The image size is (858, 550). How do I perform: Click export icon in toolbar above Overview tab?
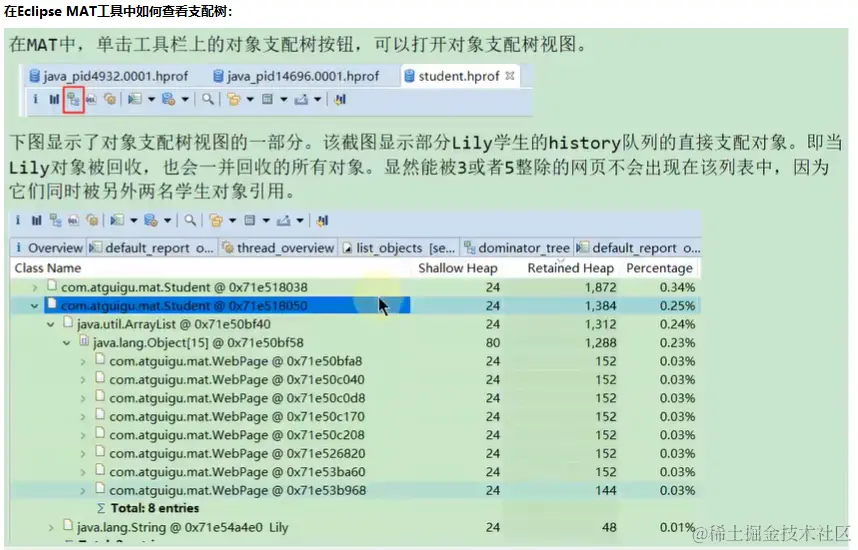(283, 221)
